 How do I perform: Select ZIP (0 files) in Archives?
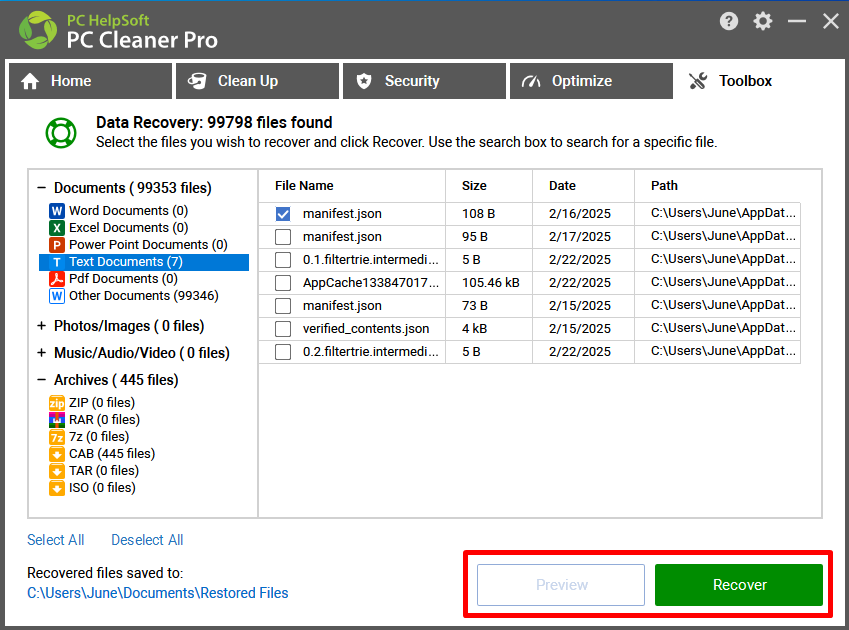[x=102, y=403]
